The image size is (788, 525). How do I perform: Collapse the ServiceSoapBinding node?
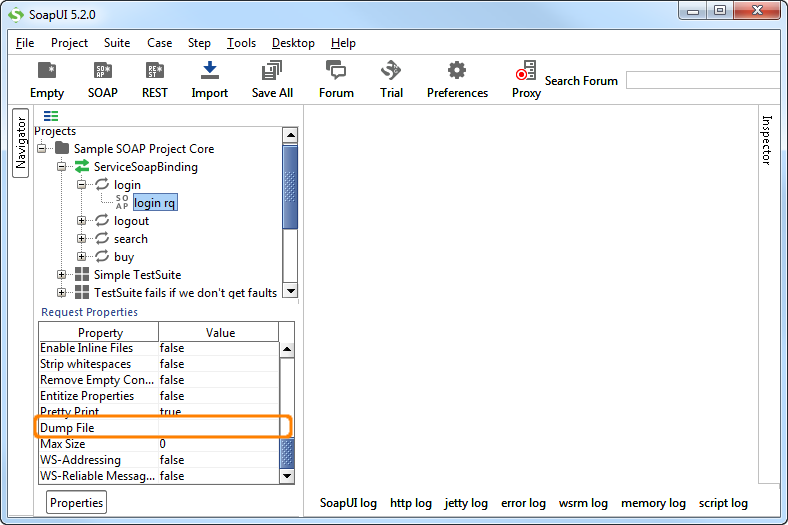[x=61, y=166]
